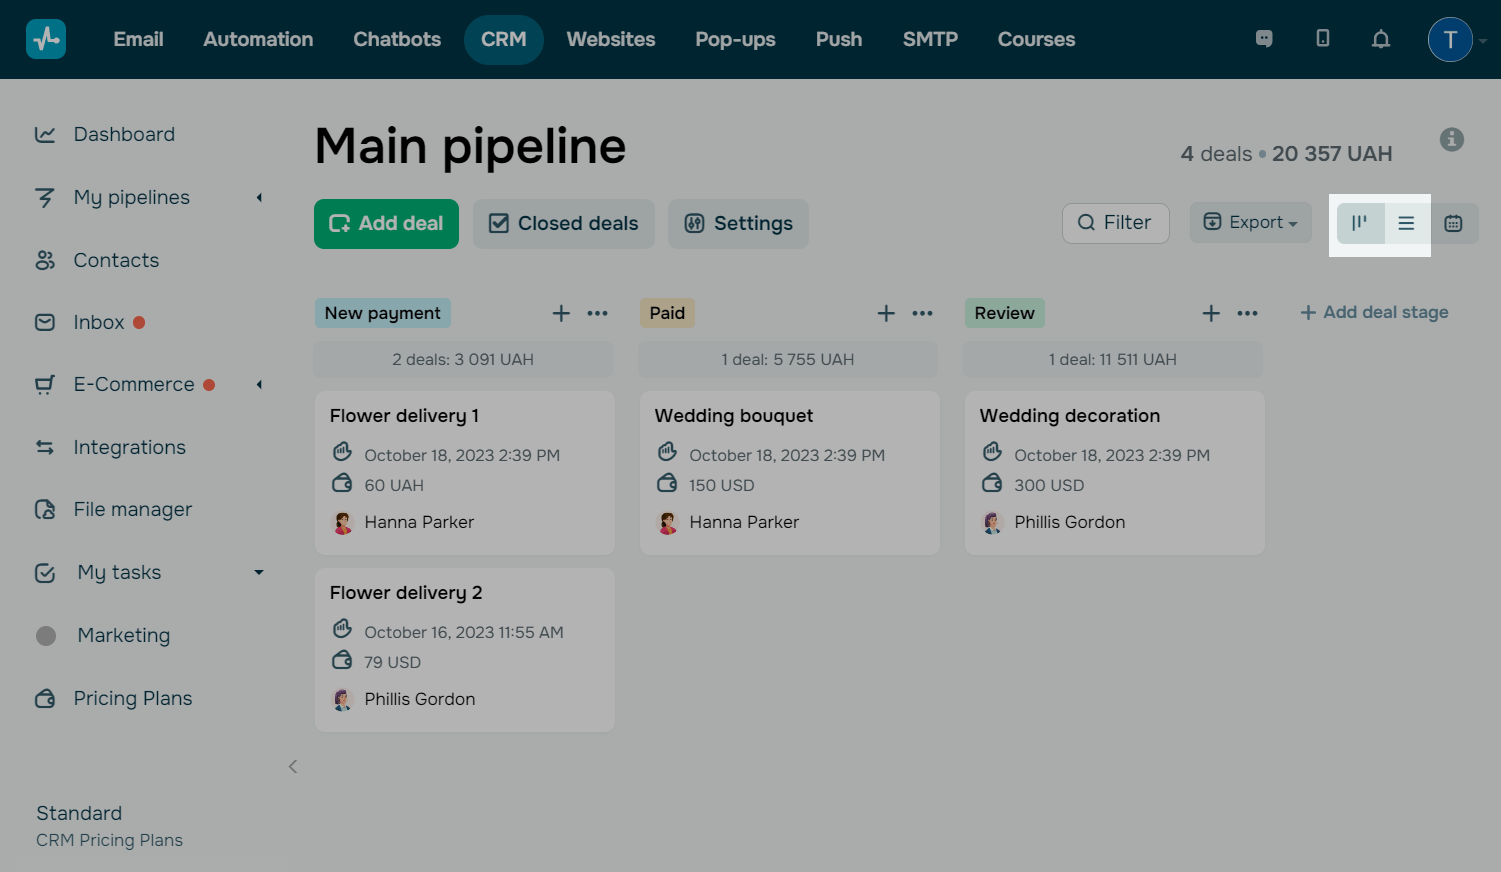Viewport: 1501px width, 872px height.
Task: Click the app logo in top-left corner
Action: [46, 39]
